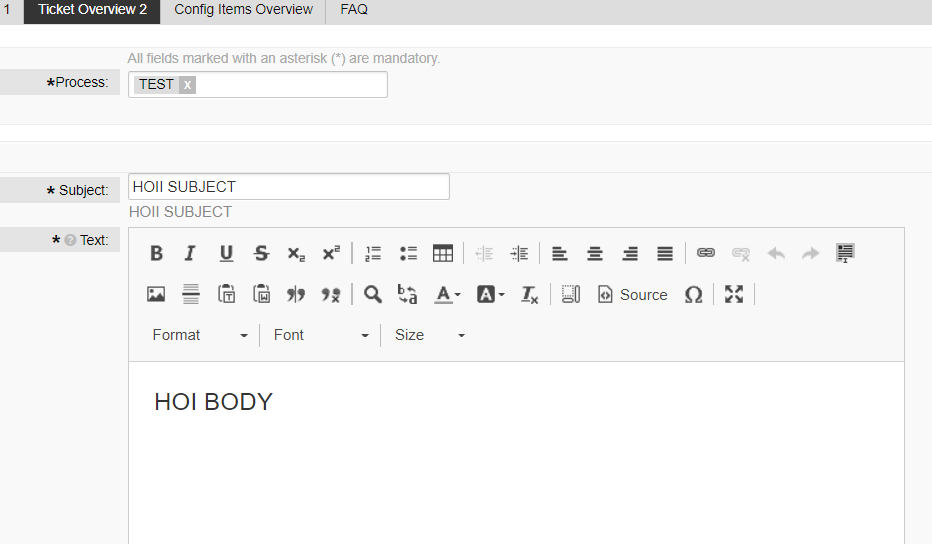Viewport: 932px width, 544px height.
Task: Click the help icon beside Text label
Action: pyautogui.click(x=70, y=240)
